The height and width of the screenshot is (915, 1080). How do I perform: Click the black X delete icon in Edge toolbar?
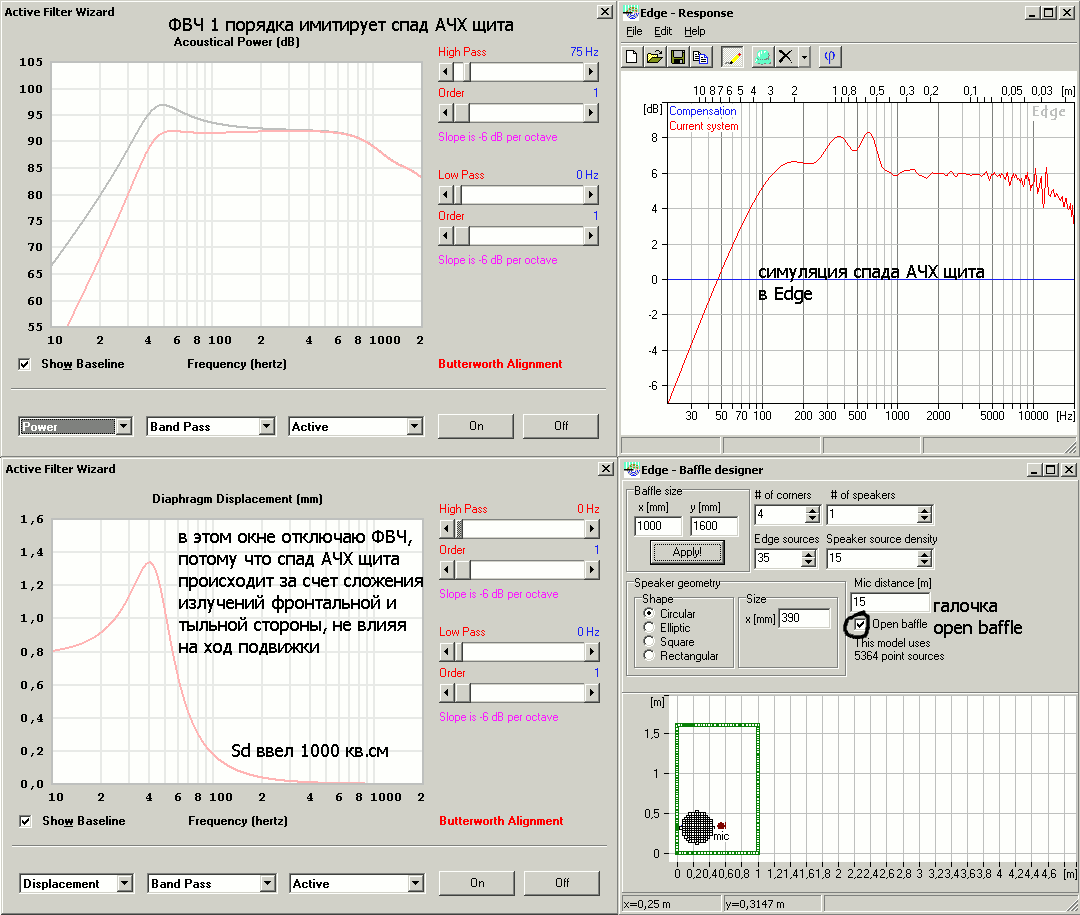point(785,57)
